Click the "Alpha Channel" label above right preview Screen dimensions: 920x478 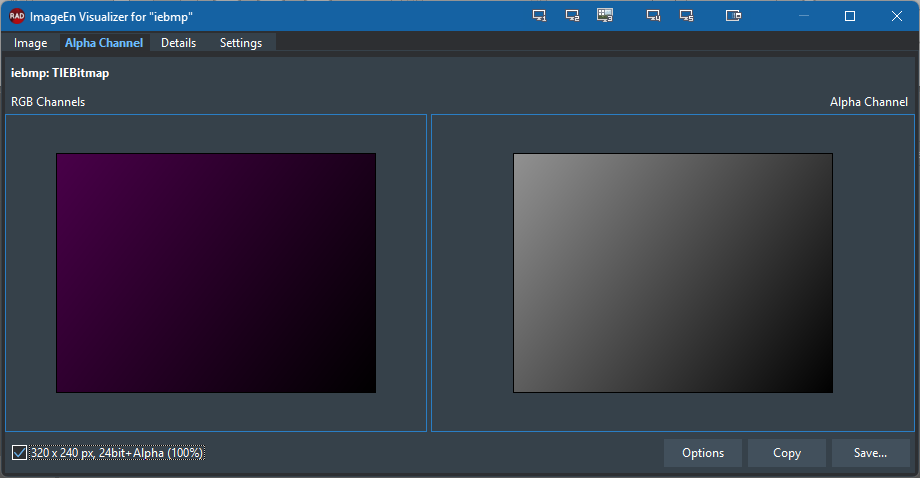click(x=868, y=102)
